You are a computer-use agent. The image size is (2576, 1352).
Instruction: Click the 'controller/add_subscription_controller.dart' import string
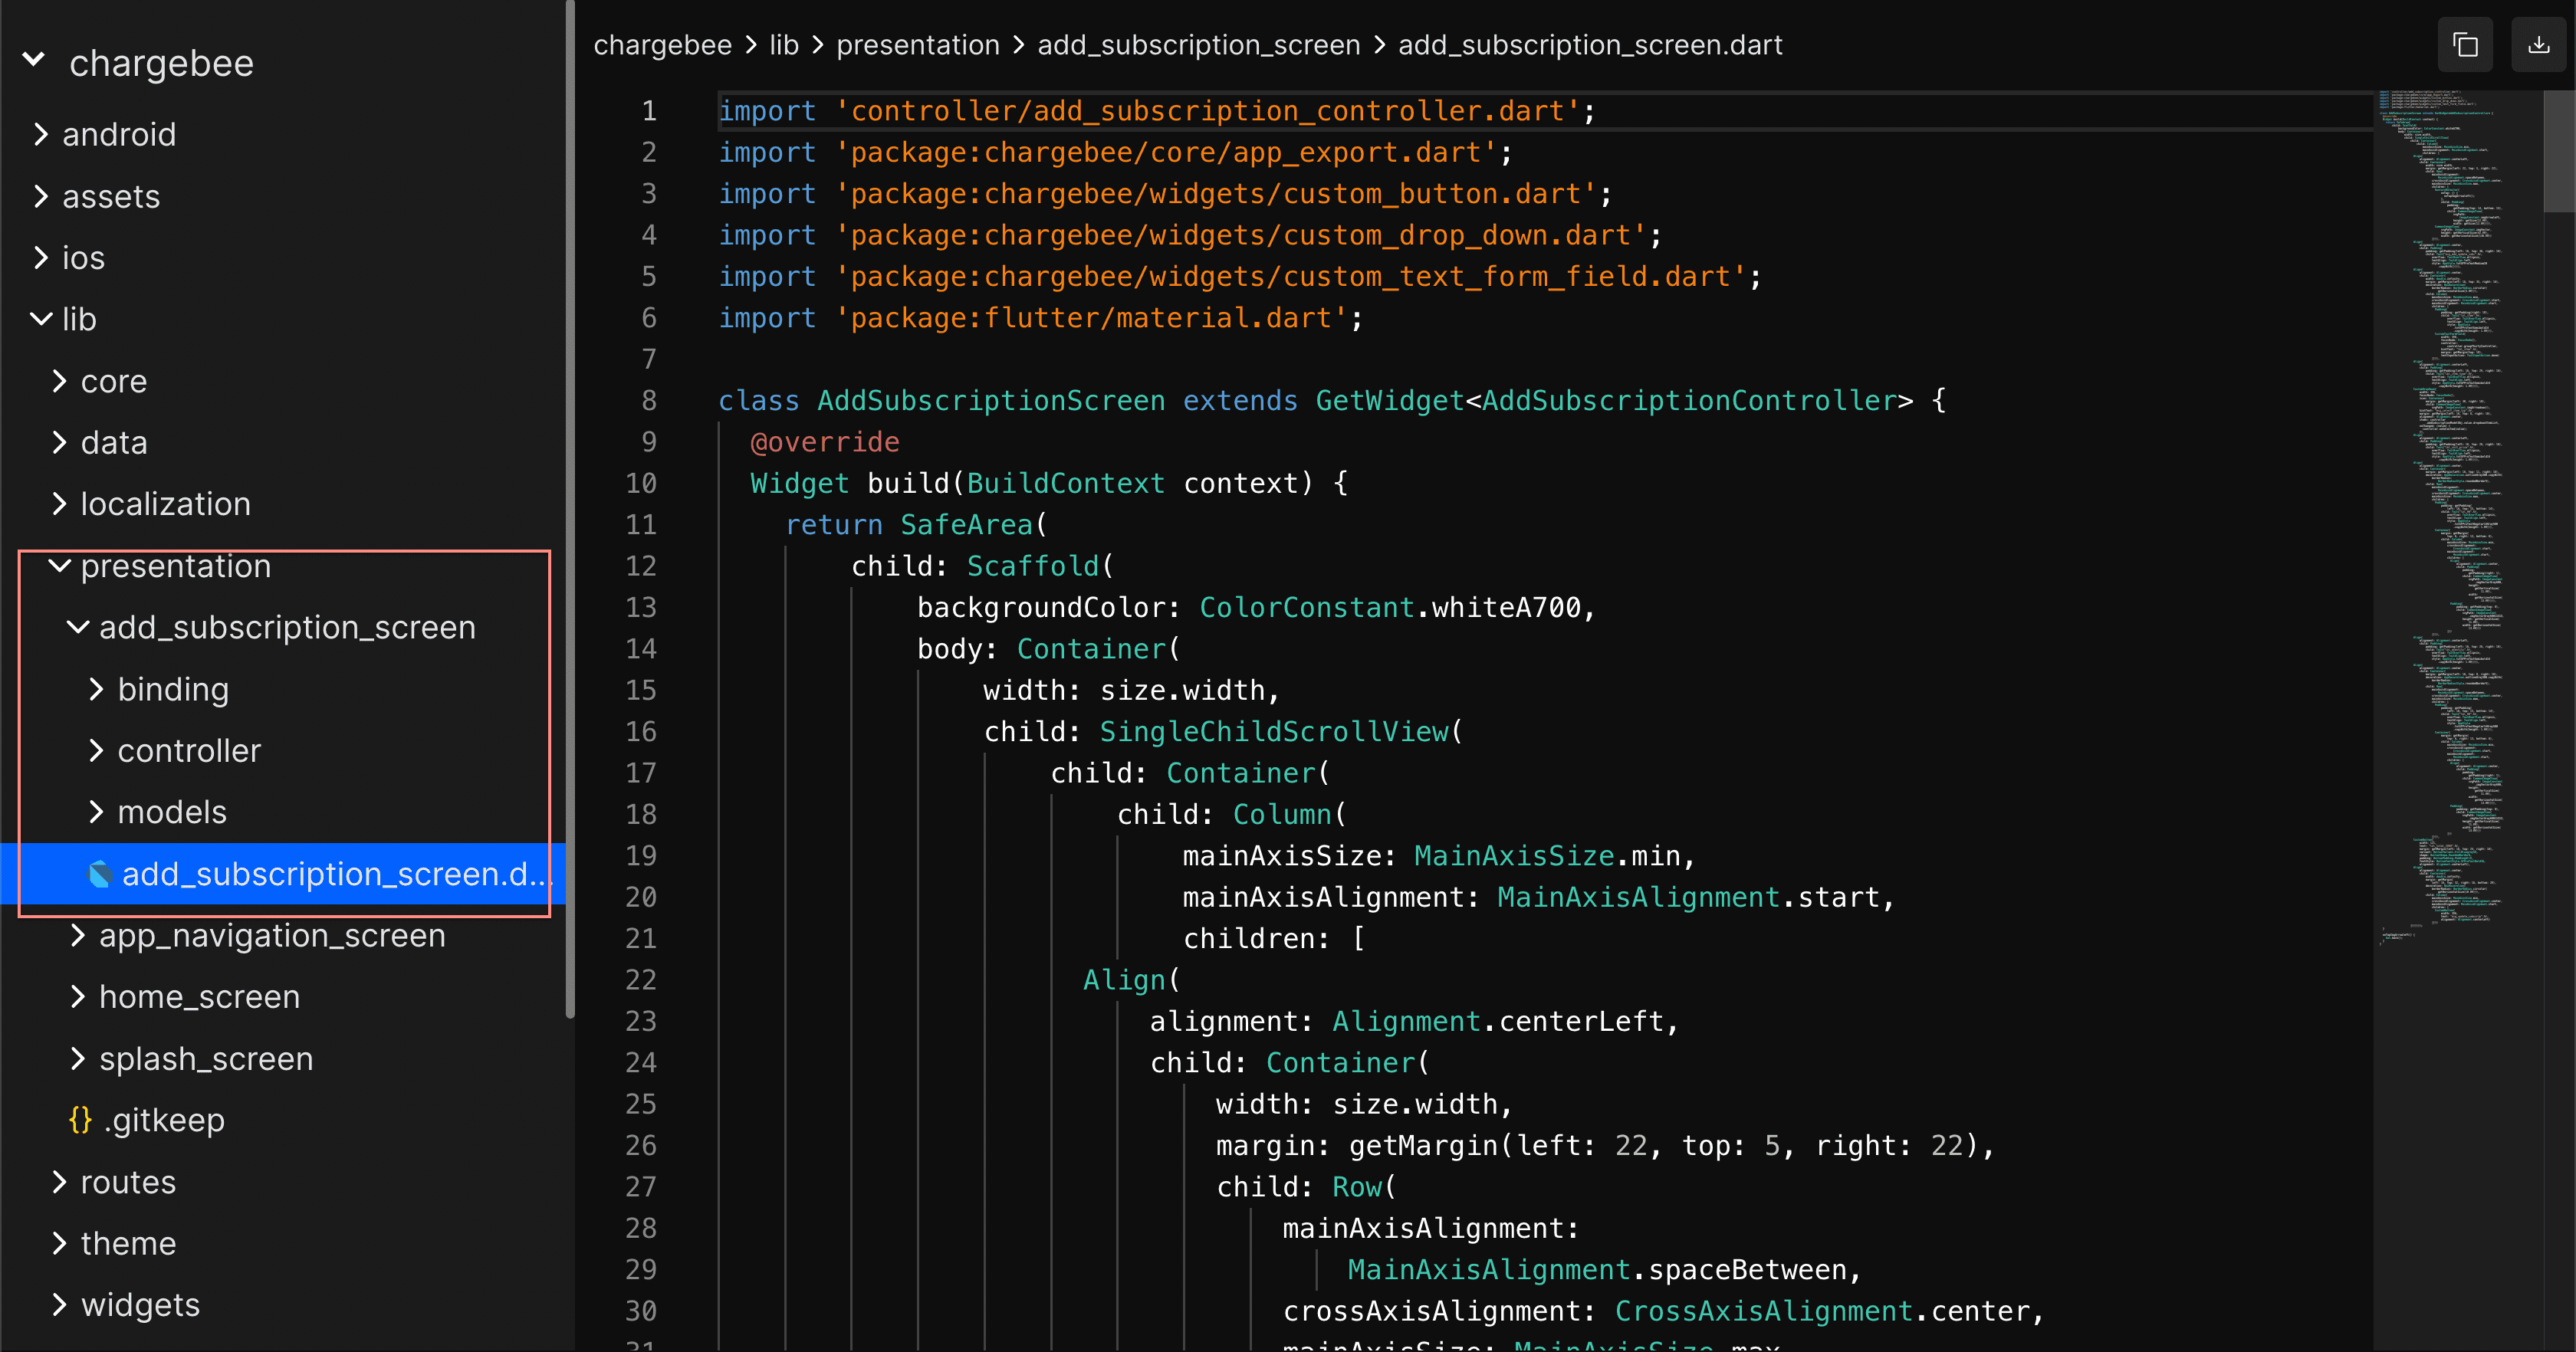click(1208, 111)
